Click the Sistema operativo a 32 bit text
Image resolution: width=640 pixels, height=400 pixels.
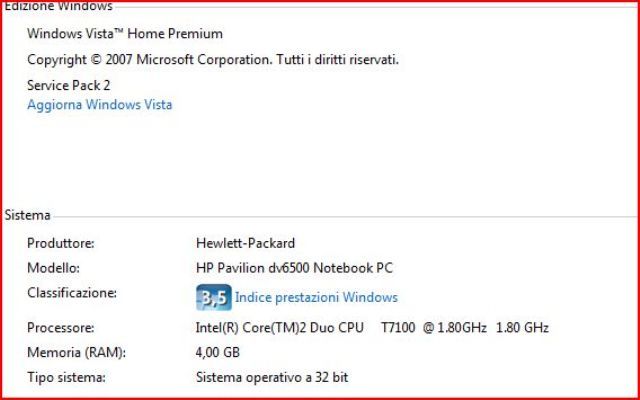click(x=272, y=377)
